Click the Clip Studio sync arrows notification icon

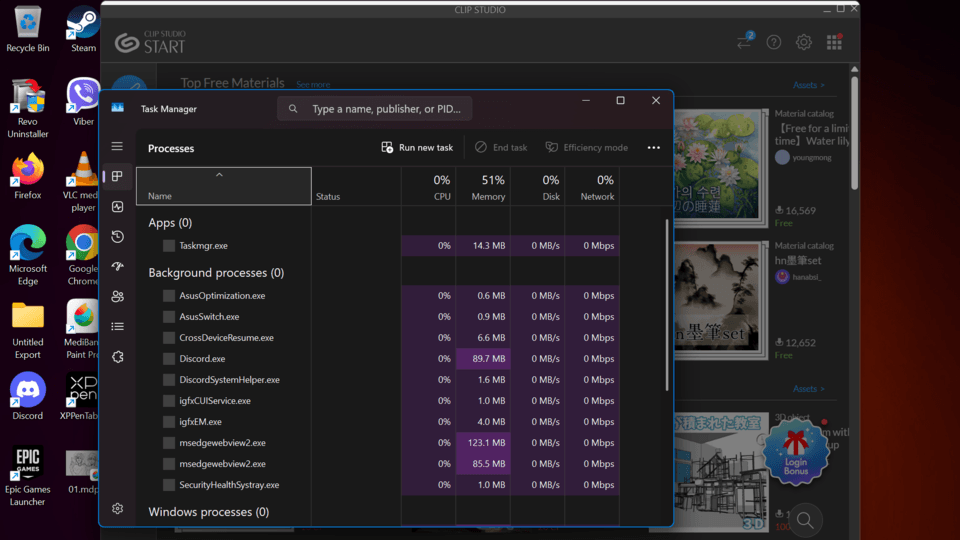click(744, 42)
